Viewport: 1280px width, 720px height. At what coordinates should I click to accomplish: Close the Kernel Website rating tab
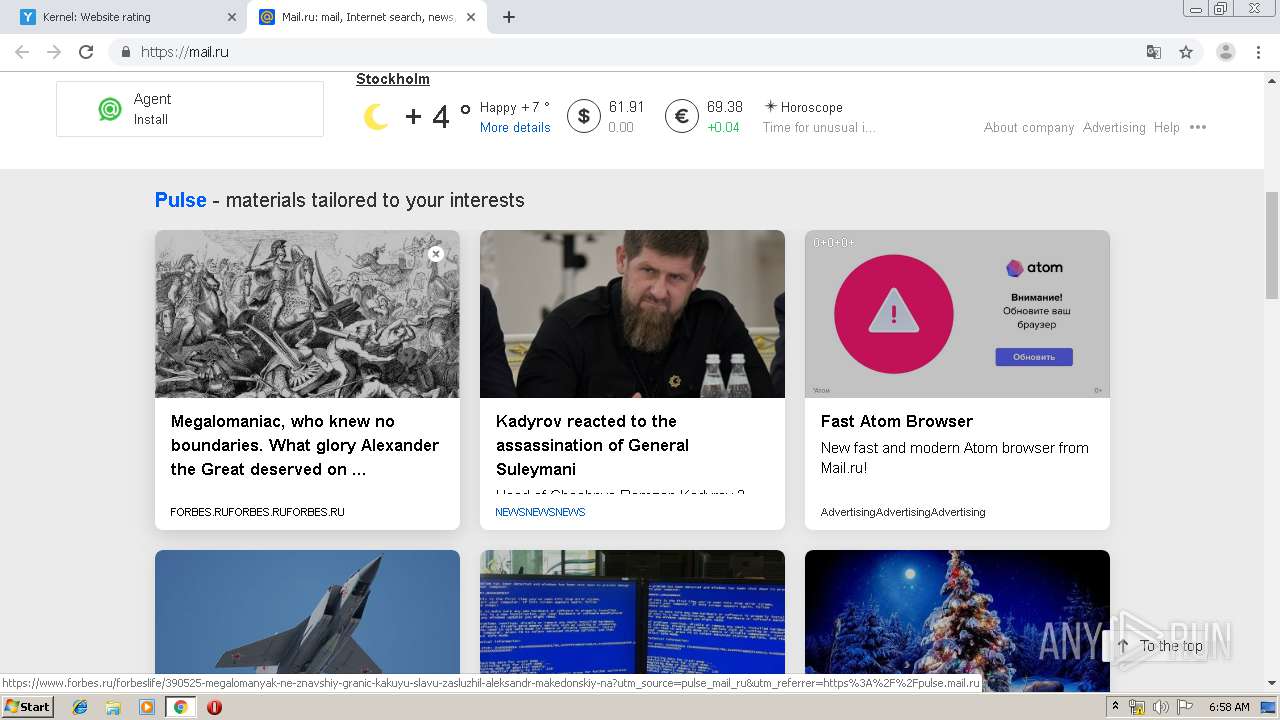[x=232, y=17]
